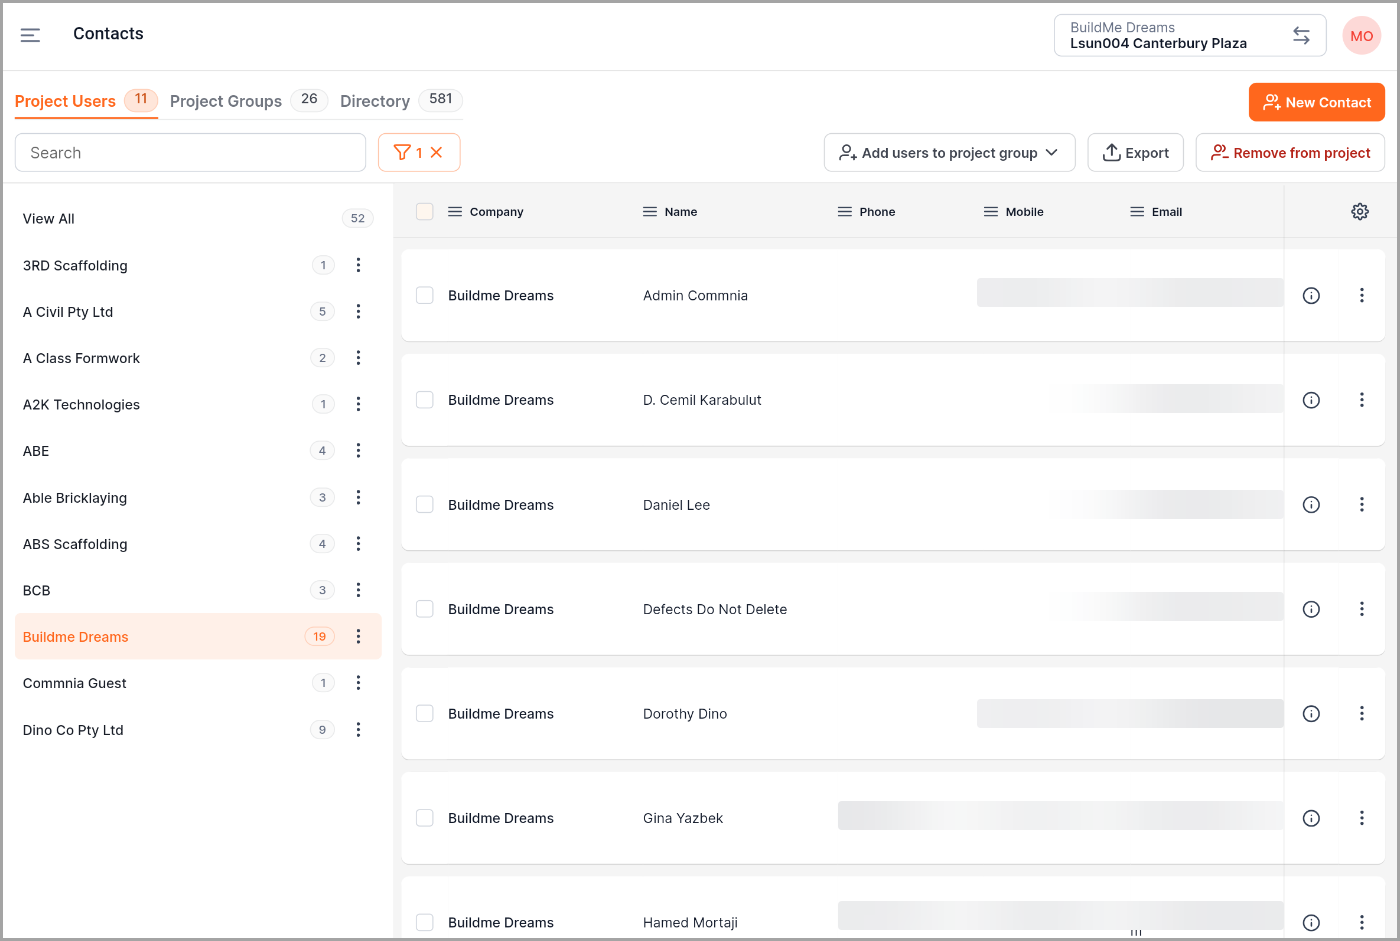This screenshot has height=941, width=1400.
Task: Open more options for Dorothy Dino row
Action: (1361, 714)
